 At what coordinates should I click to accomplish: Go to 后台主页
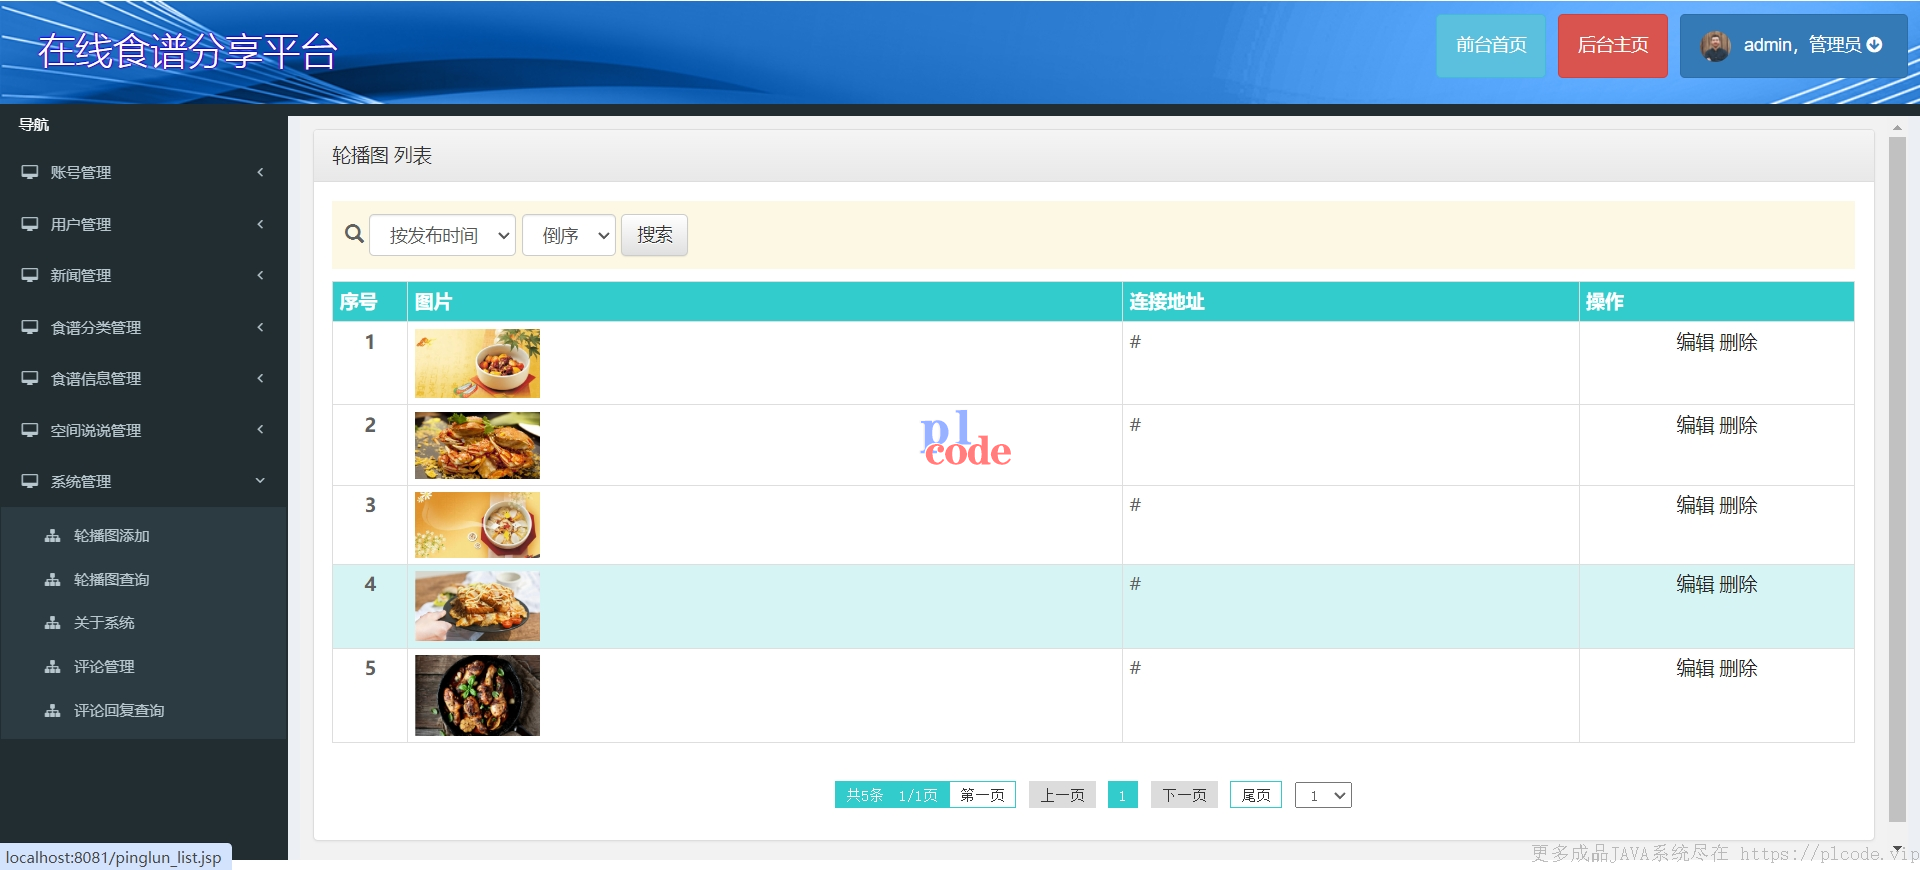1612,45
